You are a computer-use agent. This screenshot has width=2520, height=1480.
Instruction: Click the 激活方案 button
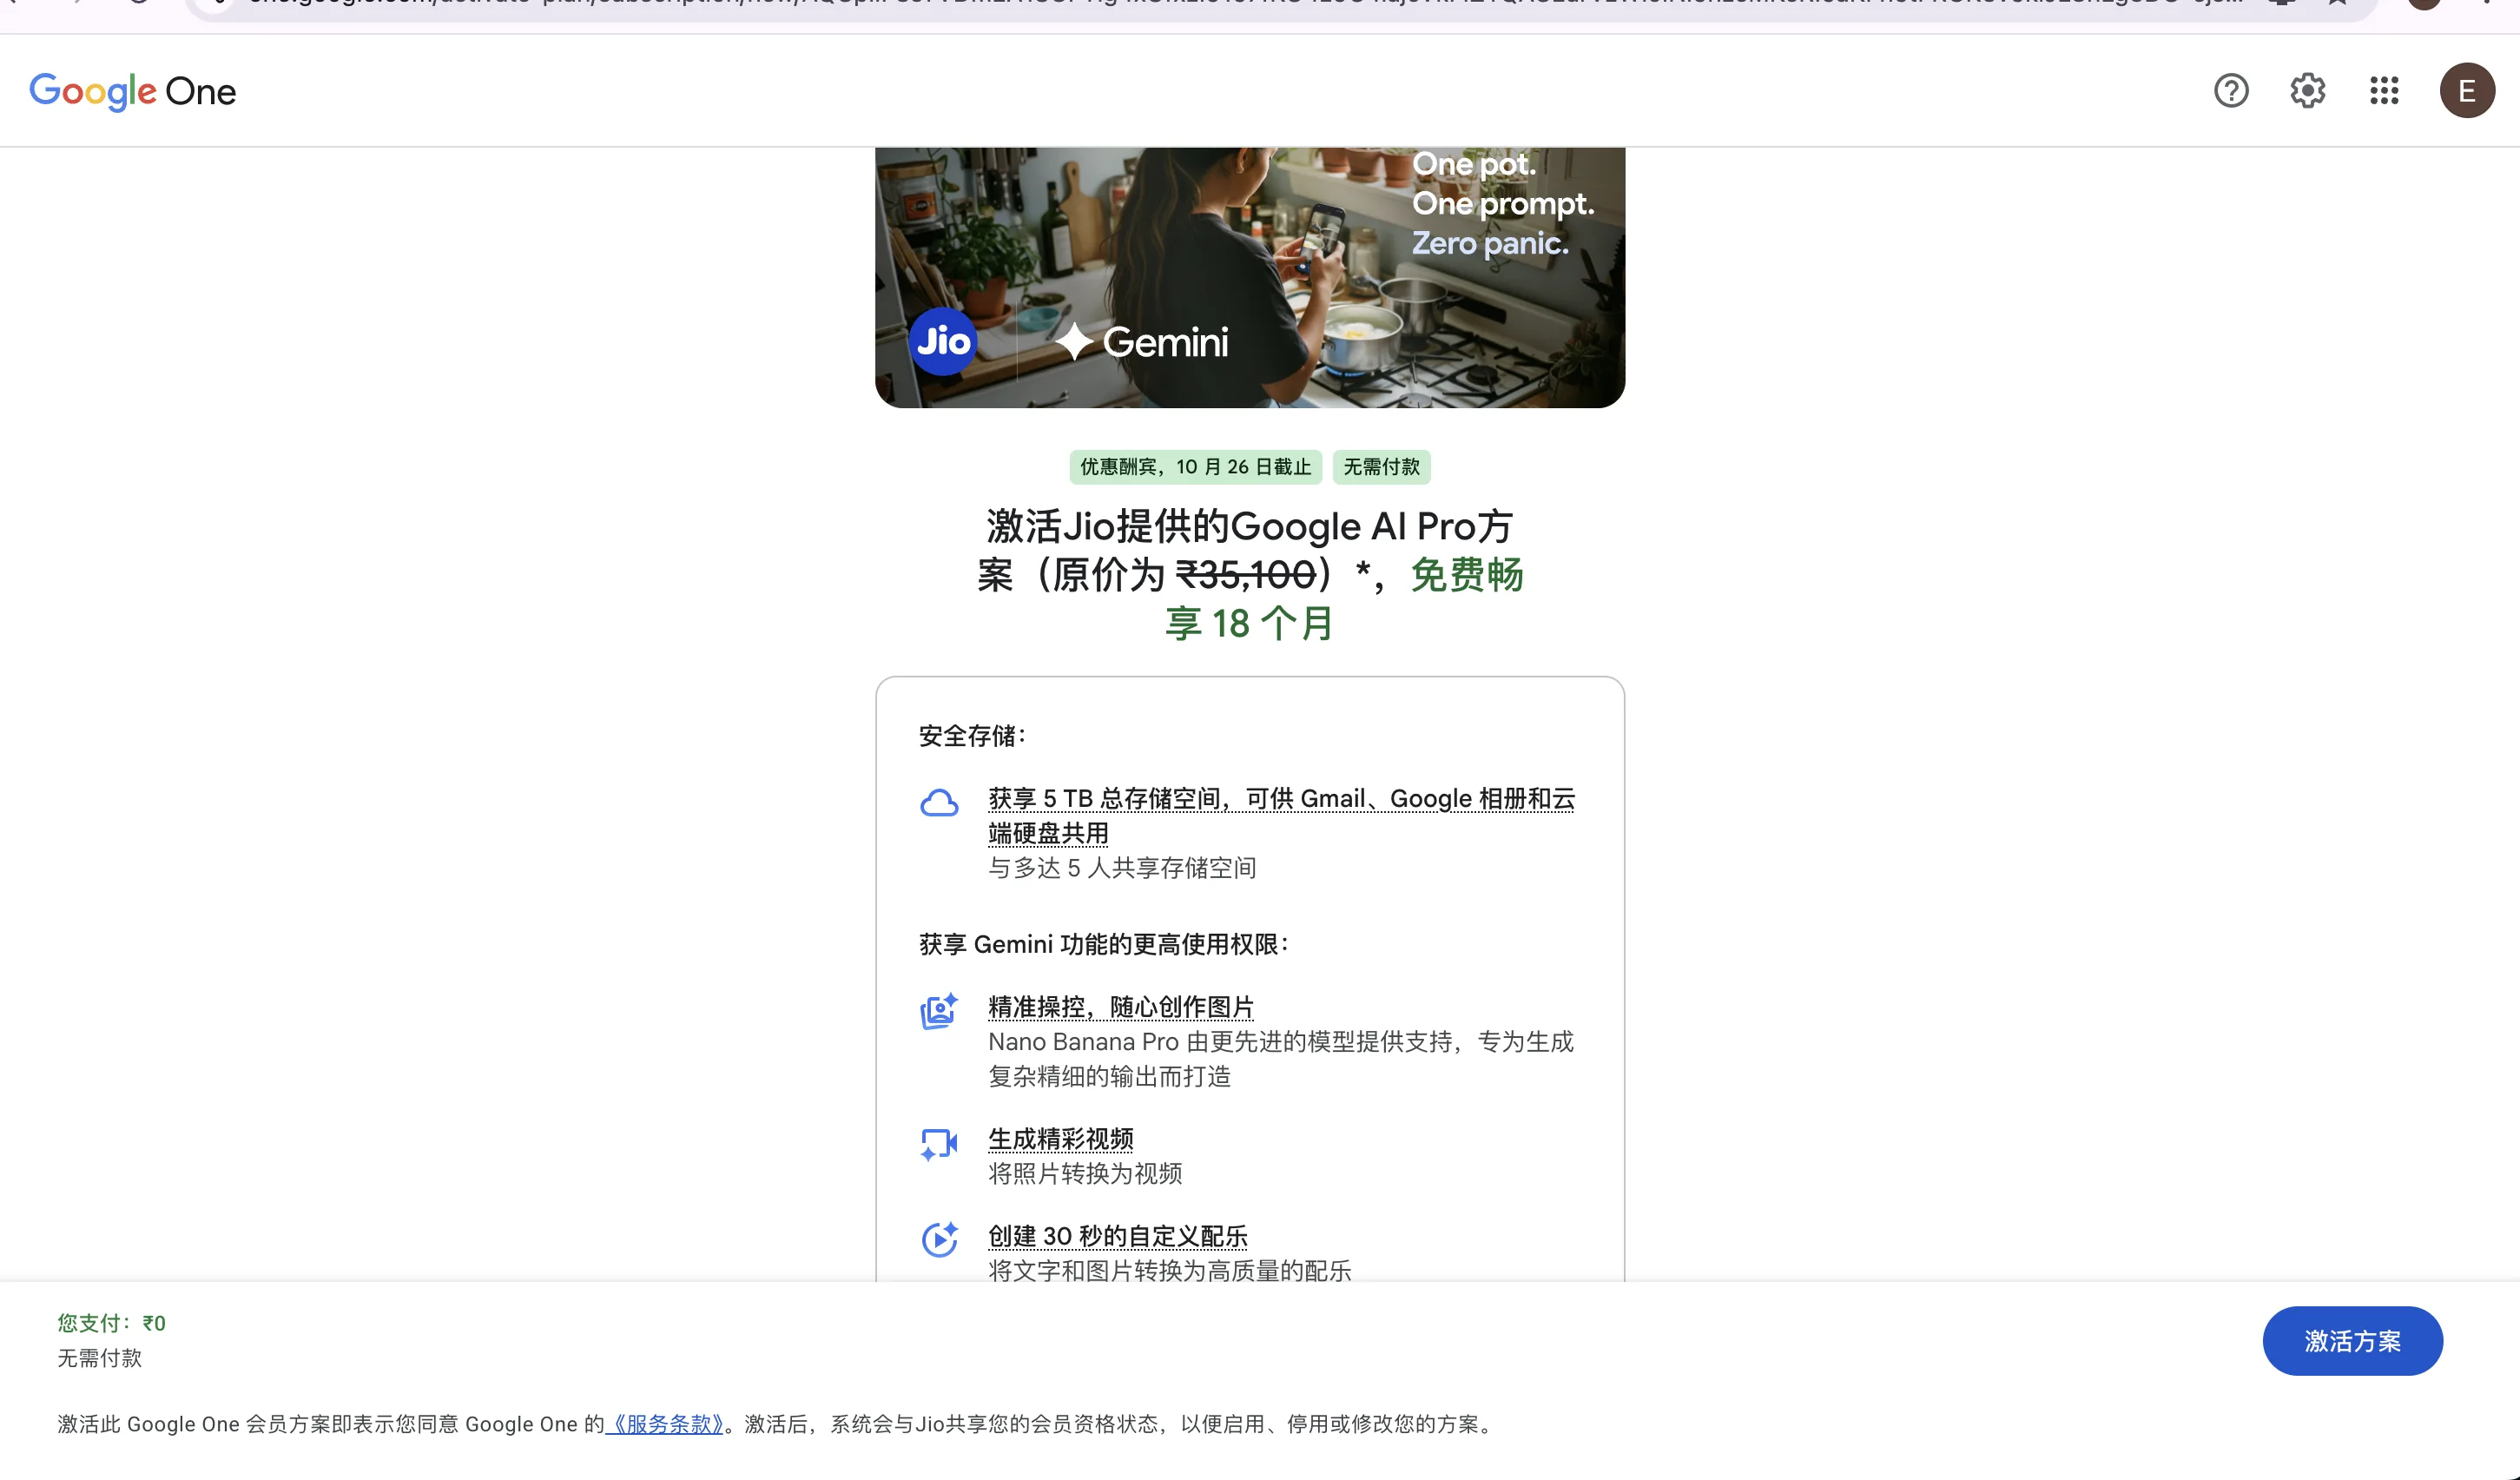(x=2352, y=1341)
